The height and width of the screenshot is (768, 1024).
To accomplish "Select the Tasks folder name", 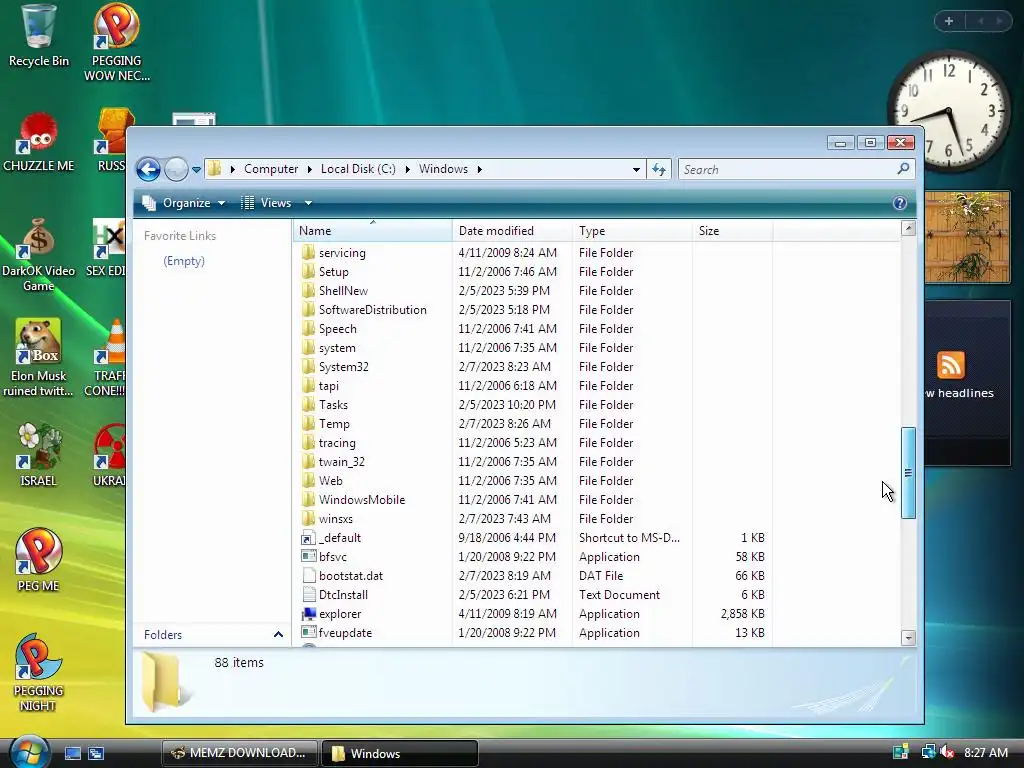I will click(333, 405).
